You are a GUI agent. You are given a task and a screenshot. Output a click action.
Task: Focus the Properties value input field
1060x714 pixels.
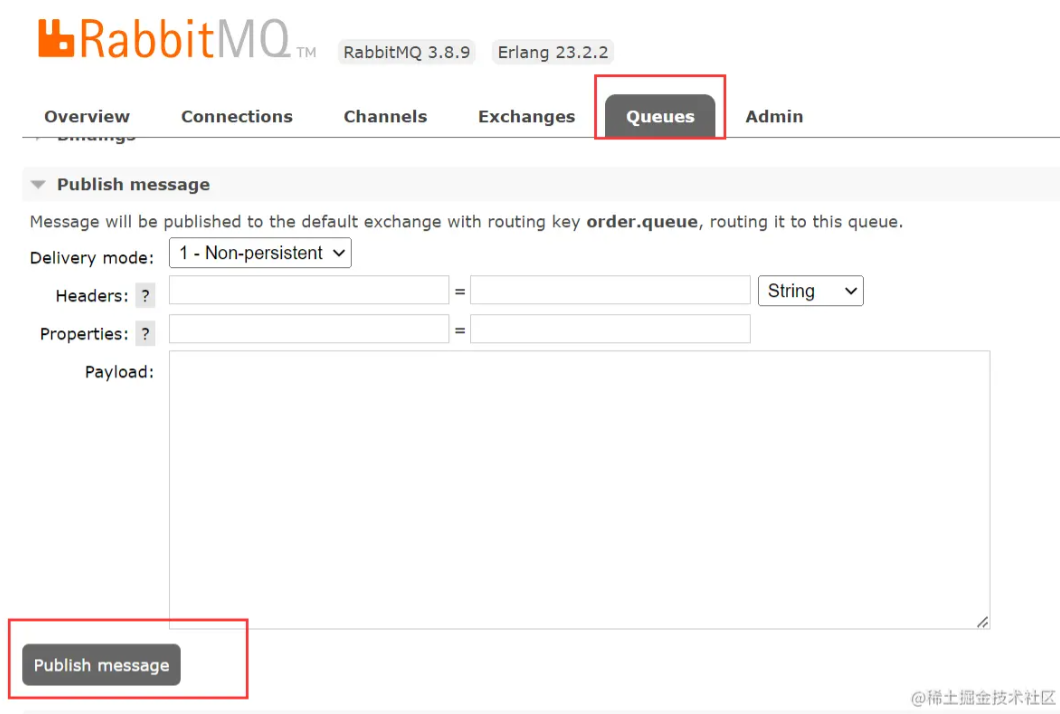pyautogui.click(x=610, y=329)
